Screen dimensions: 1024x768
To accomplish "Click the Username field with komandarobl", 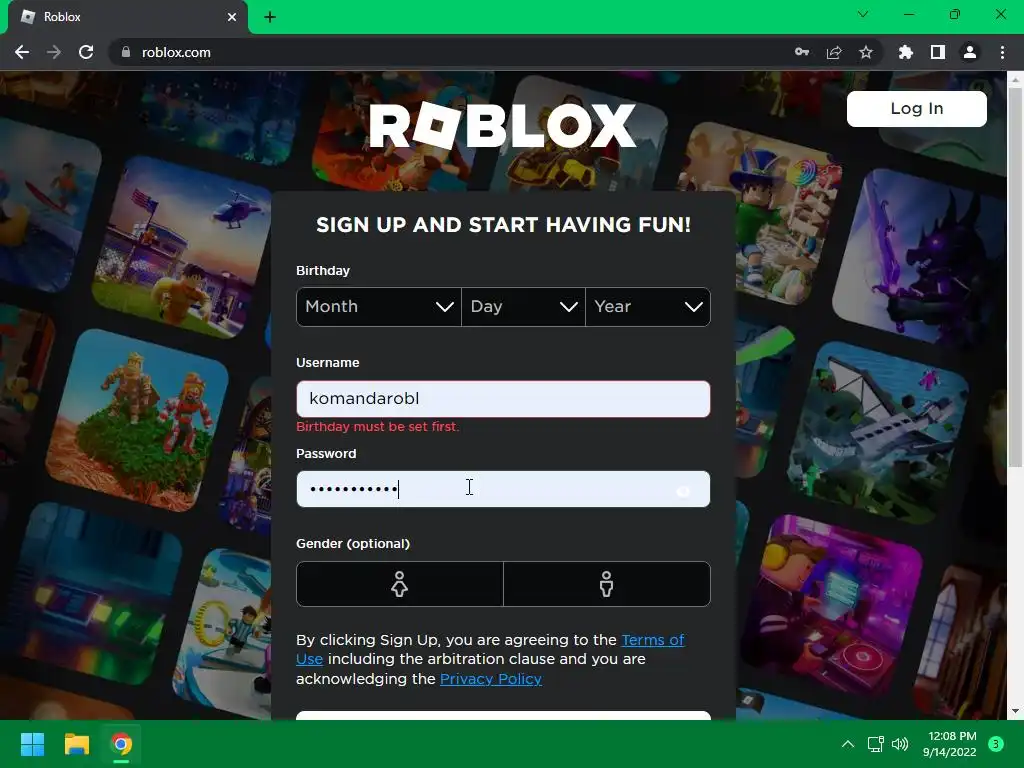I will pos(503,398).
